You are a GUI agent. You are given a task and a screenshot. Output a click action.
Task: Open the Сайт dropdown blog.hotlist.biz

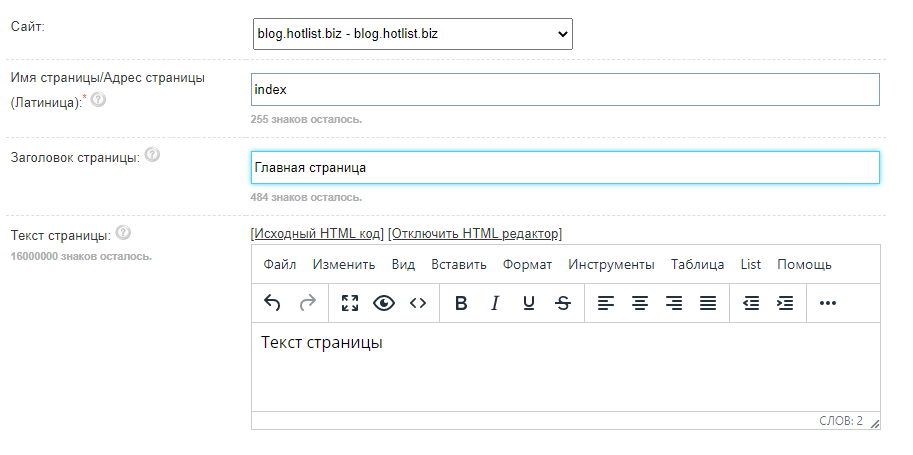coord(413,34)
